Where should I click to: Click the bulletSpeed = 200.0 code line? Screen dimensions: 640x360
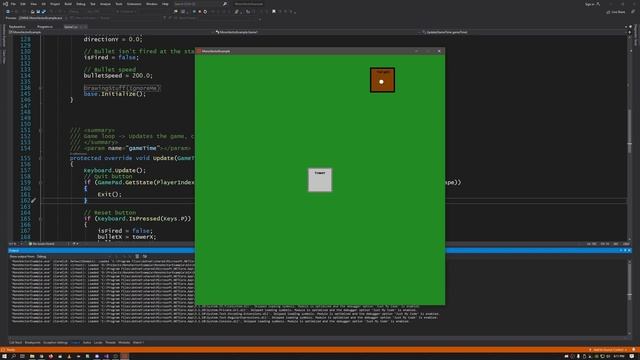(118, 76)
